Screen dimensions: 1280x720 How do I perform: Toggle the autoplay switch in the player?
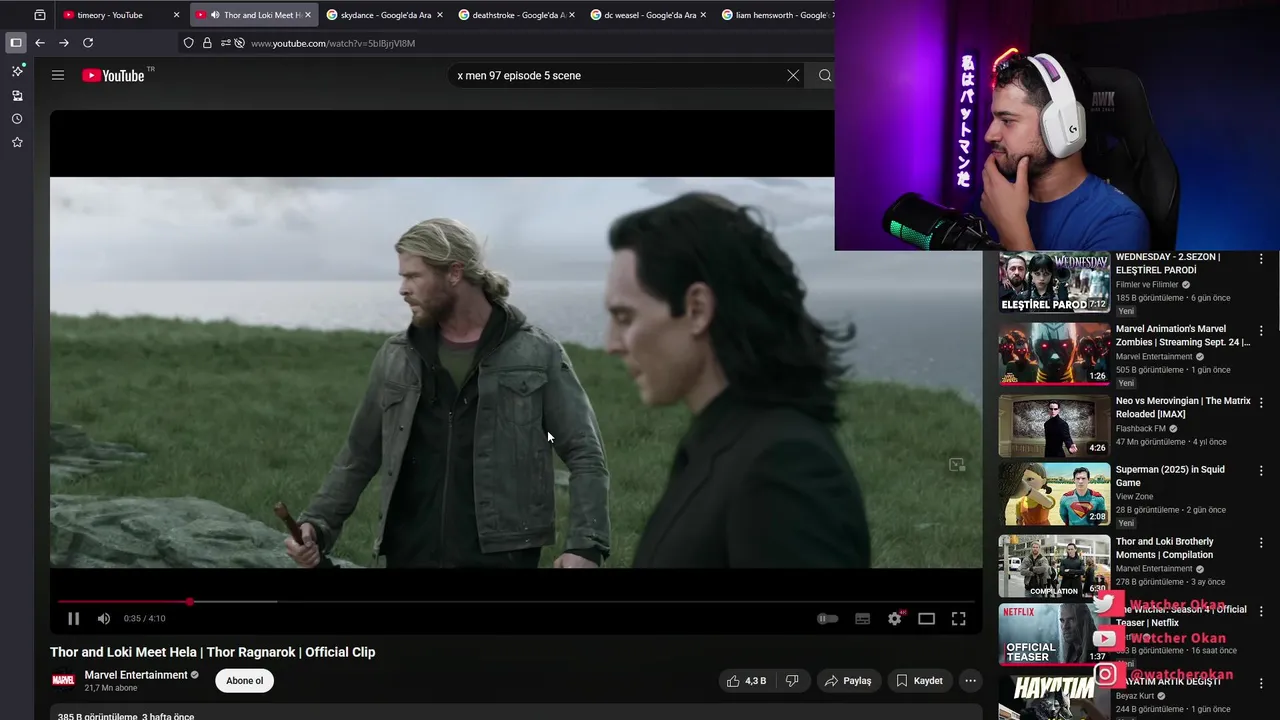pos(827,619)
